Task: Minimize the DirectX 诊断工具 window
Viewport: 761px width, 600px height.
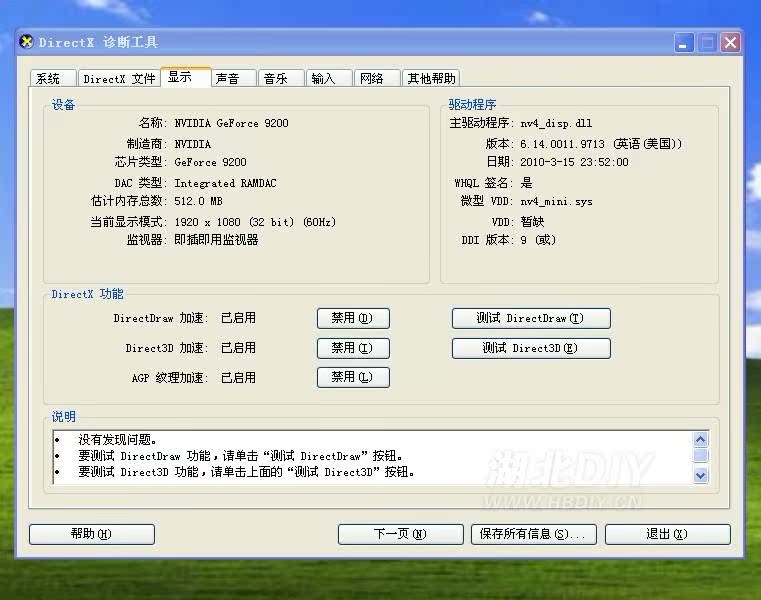Action: click(x=684, y=43)
